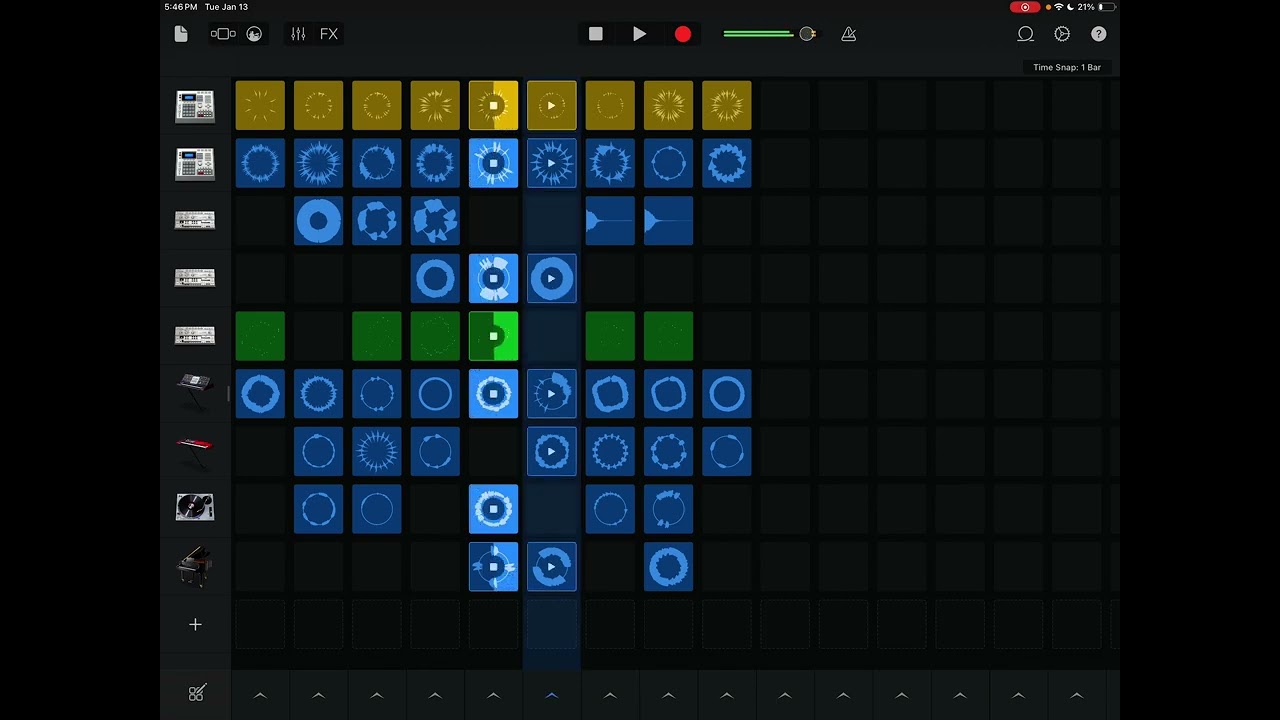Select second drum machine track icon

(195, 164)
